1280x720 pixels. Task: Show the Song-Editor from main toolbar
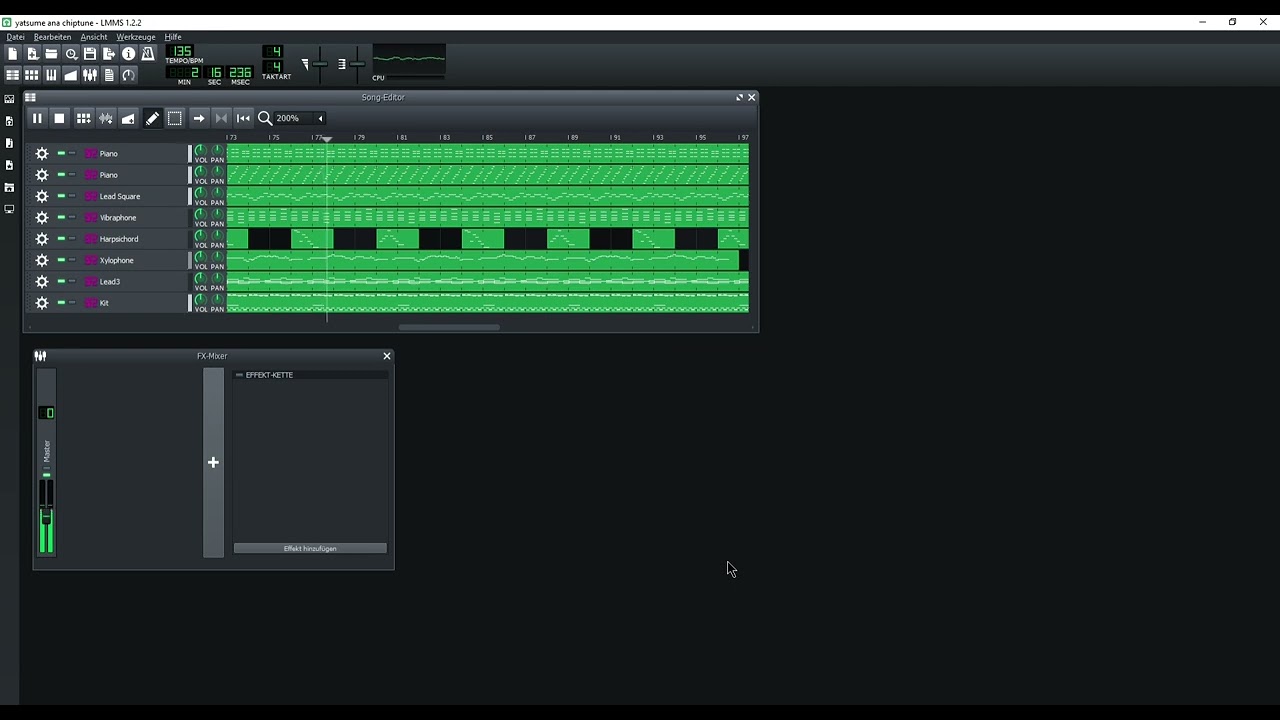(x=12, y=75)
